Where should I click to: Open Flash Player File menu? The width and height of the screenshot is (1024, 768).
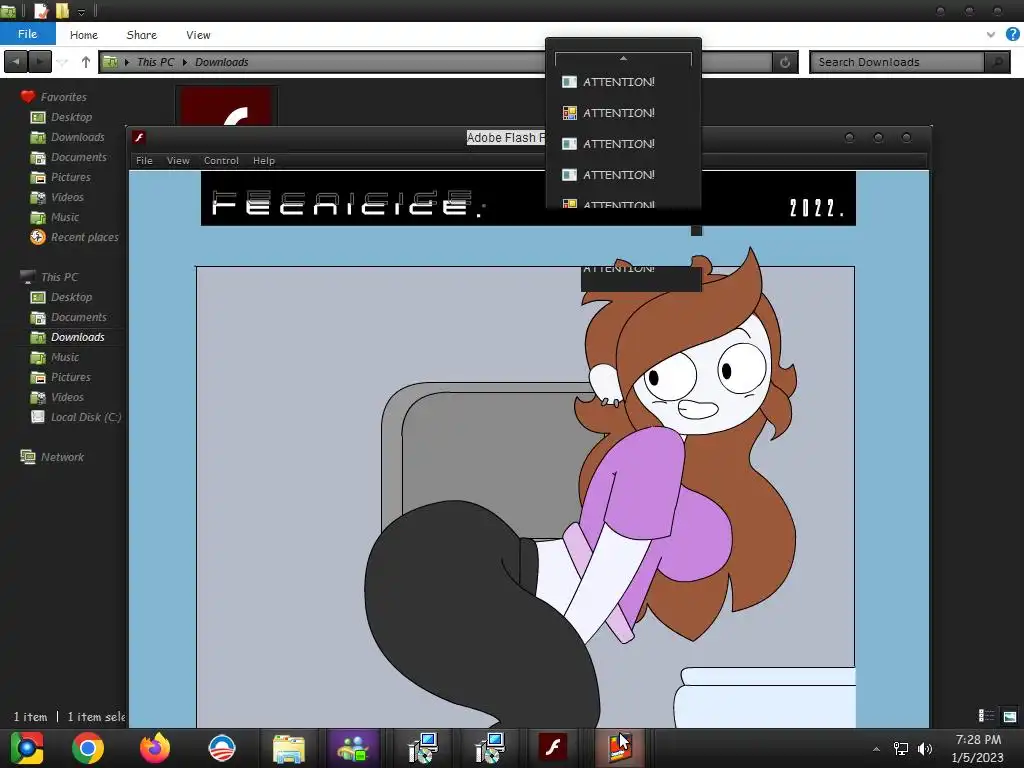[x=144, y=161]
